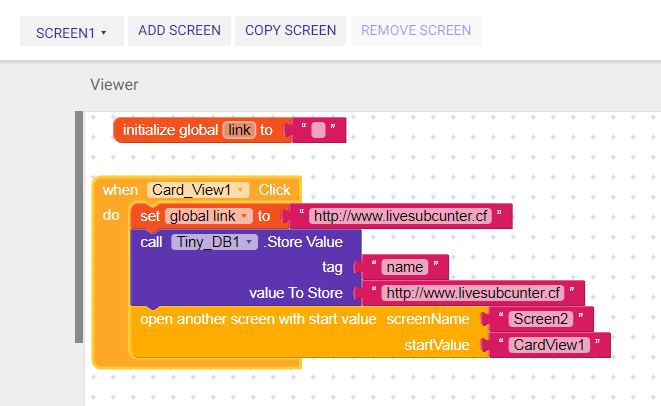Edit the variable name field 'link'
Viewport: 661px width, 406px height.
(239, 130)
